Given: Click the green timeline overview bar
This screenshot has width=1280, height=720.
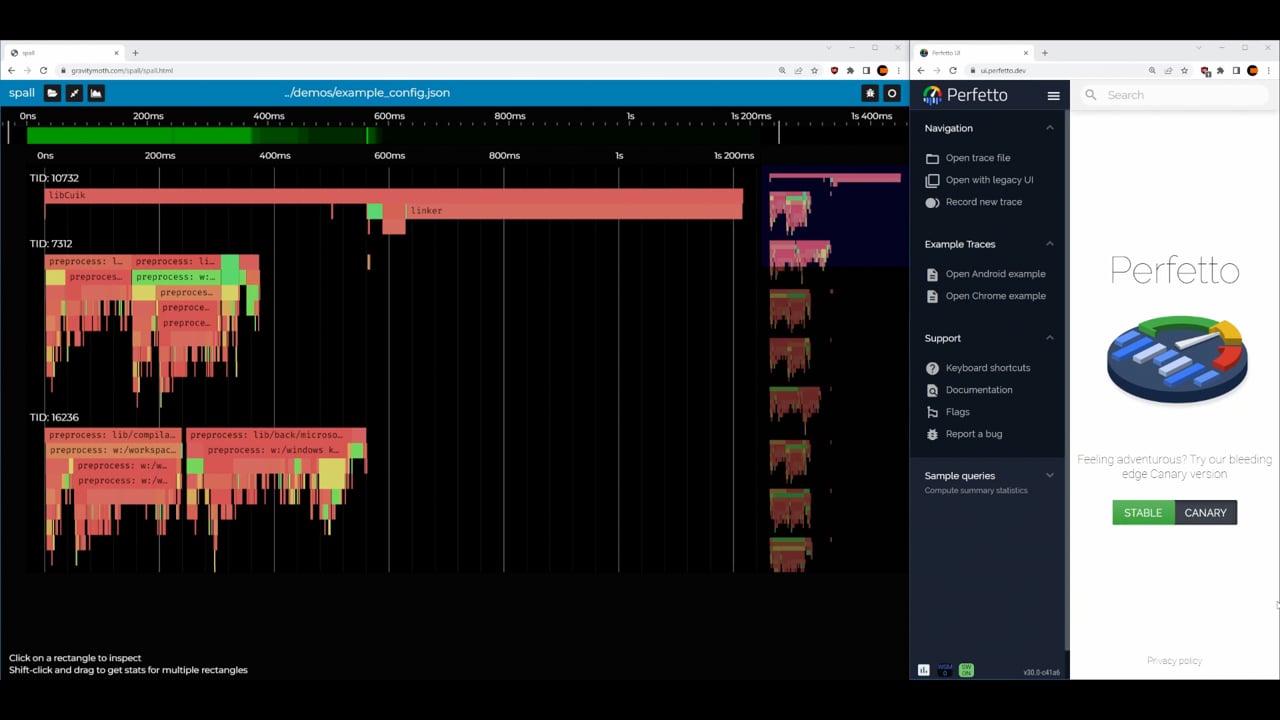Looking at the screenshot, I should (200, 135).
